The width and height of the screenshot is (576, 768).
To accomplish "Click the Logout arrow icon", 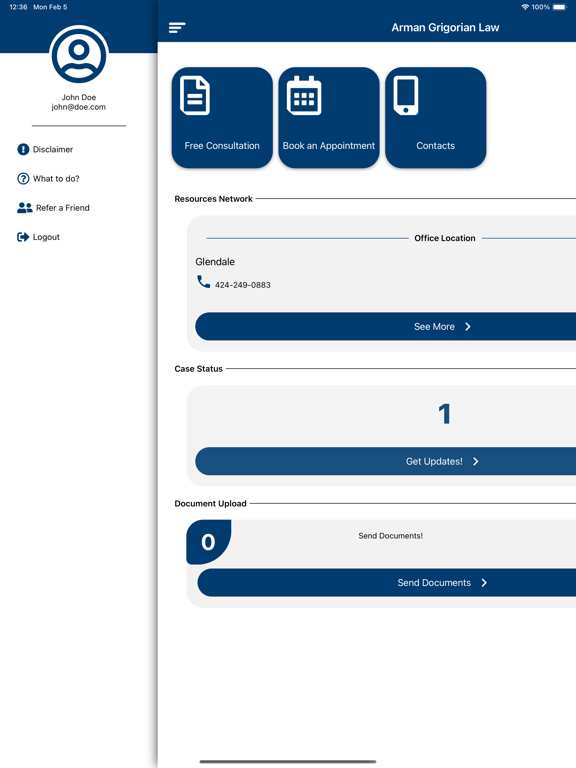I will [23, 237].
